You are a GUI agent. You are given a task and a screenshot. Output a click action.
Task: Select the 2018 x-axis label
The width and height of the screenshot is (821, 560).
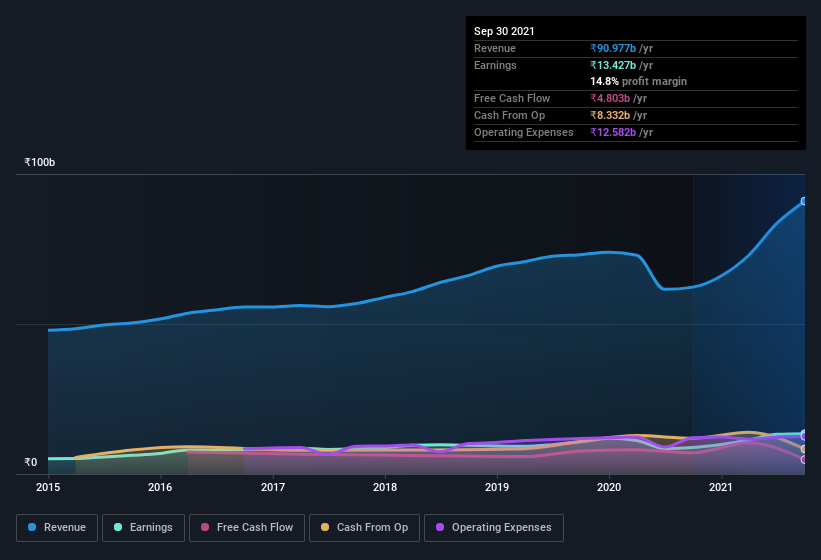point(385,487)
